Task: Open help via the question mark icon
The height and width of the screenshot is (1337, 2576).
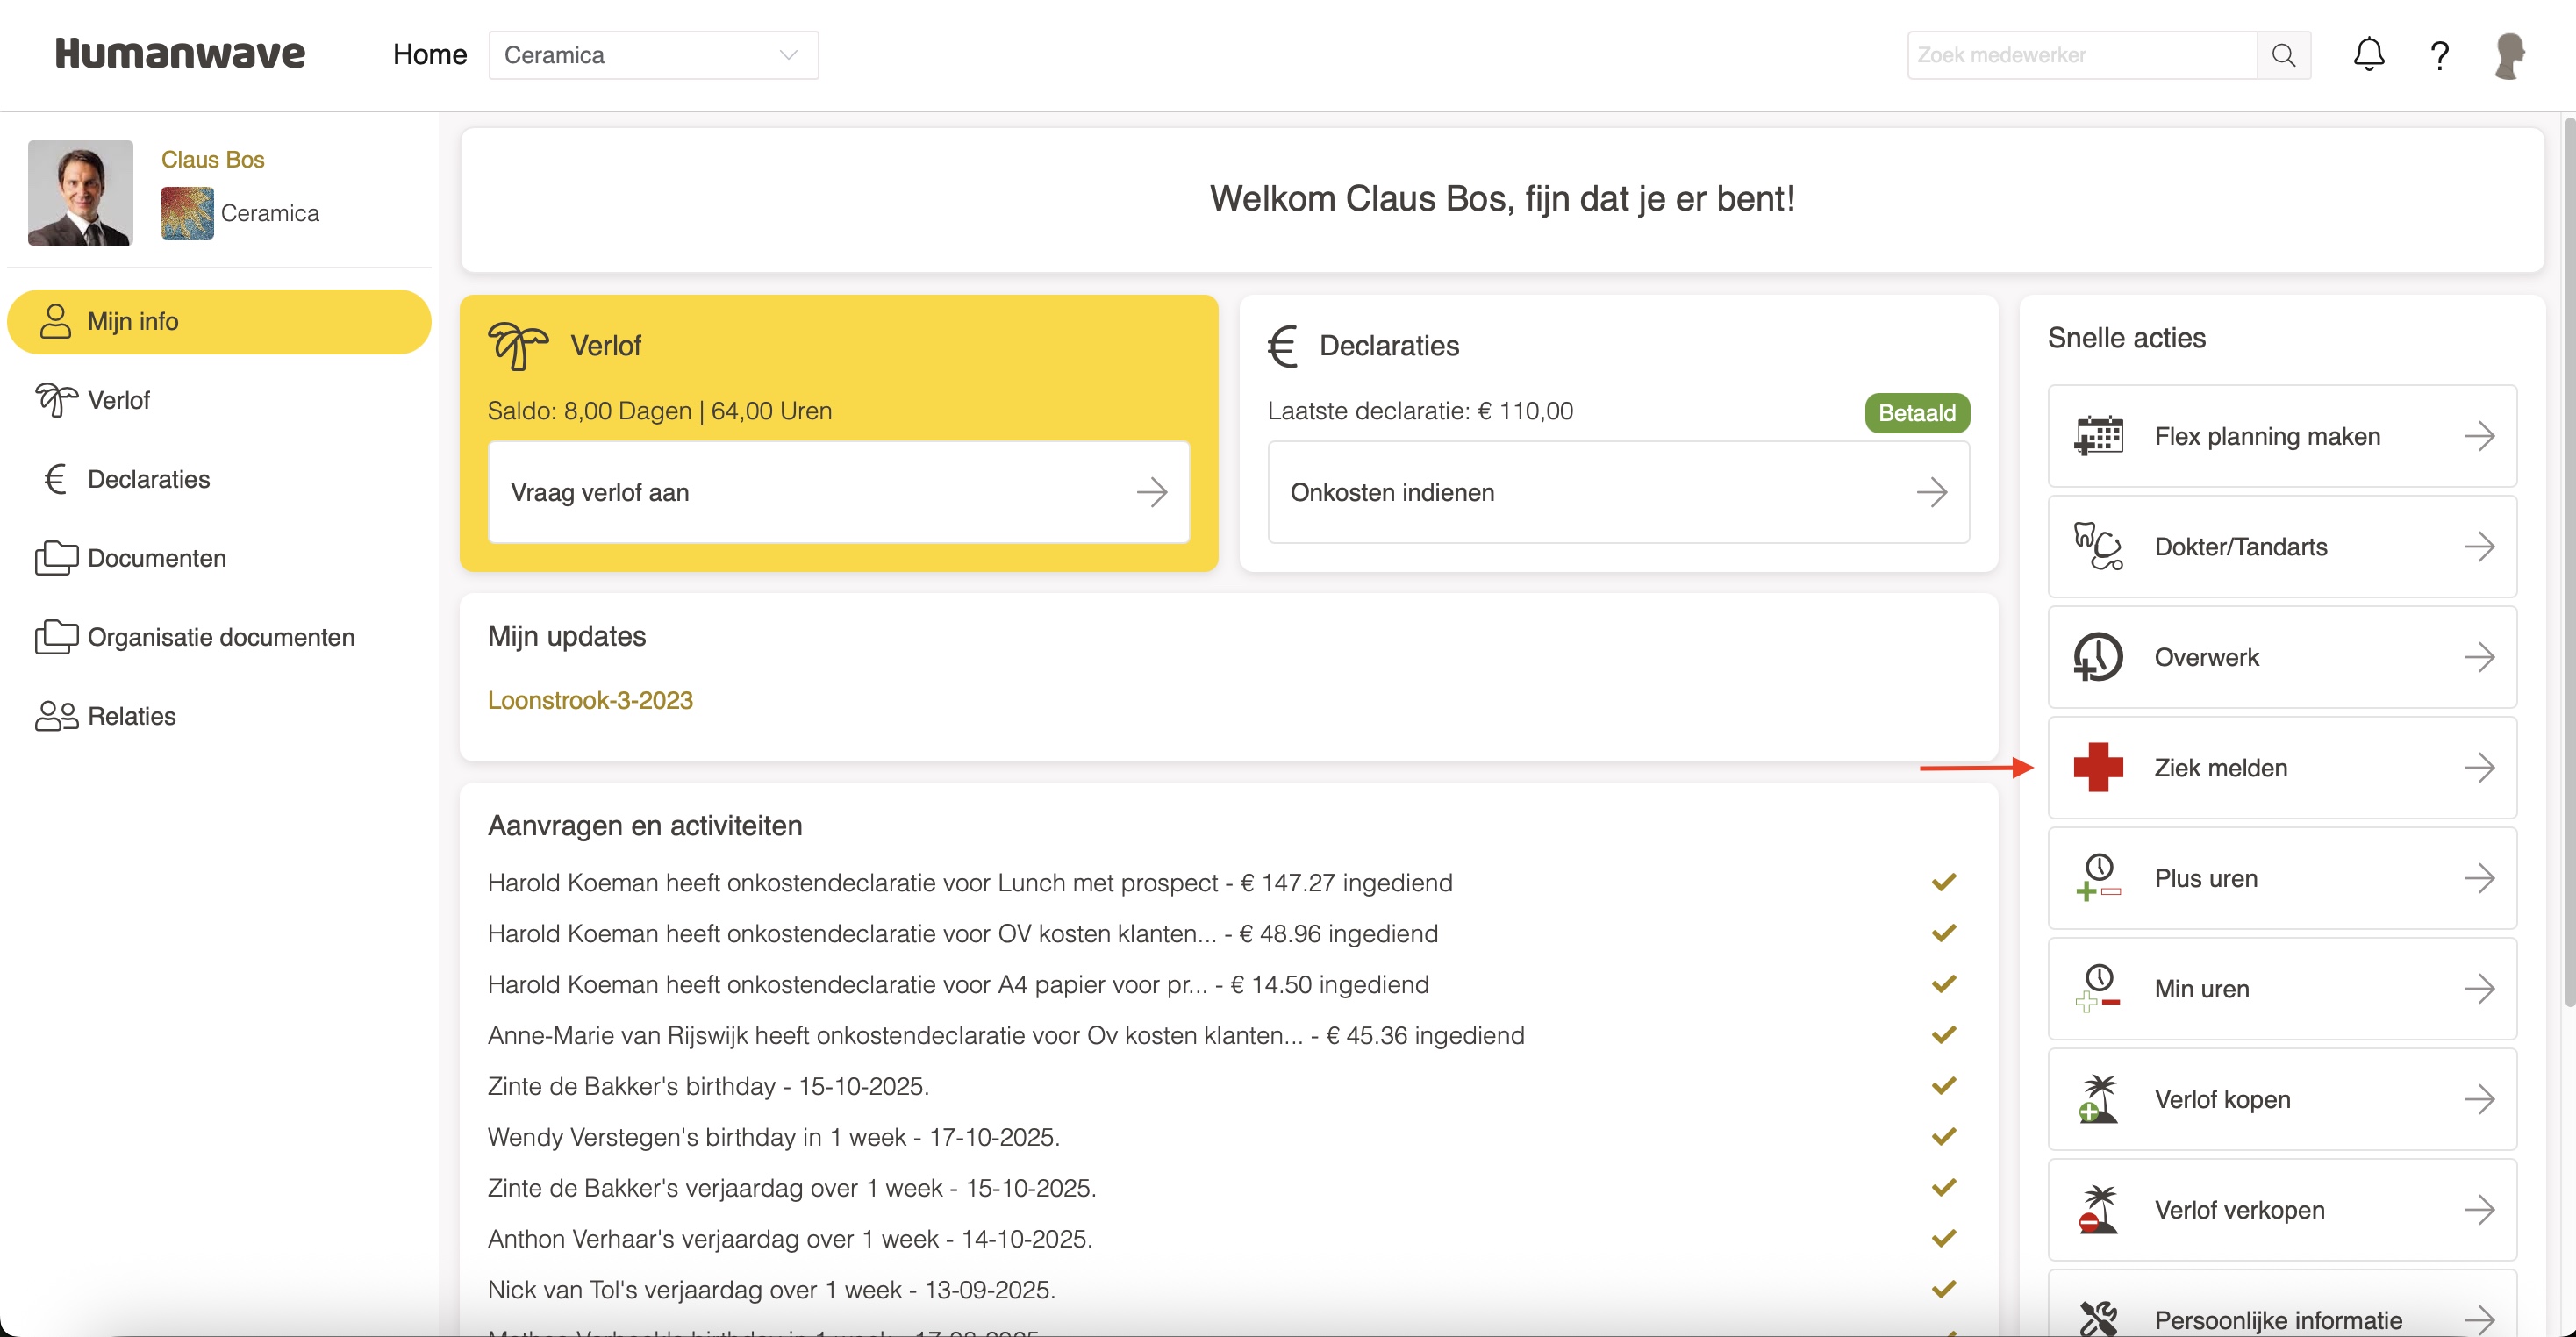Action: point(2439,55)
